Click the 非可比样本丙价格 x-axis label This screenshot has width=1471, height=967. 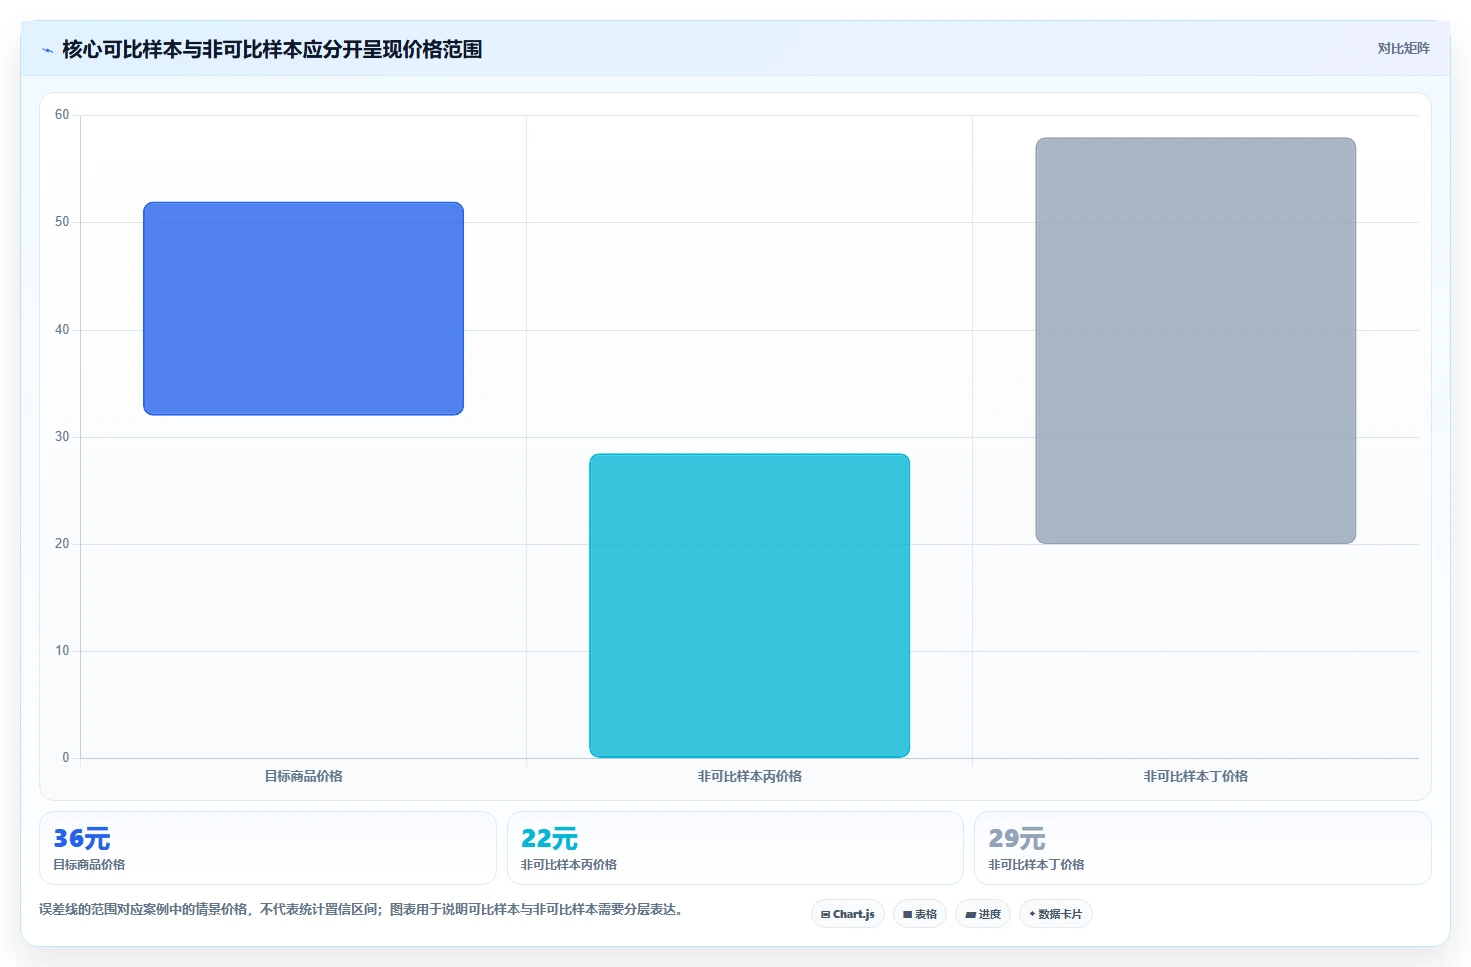(x=749, y=776)
